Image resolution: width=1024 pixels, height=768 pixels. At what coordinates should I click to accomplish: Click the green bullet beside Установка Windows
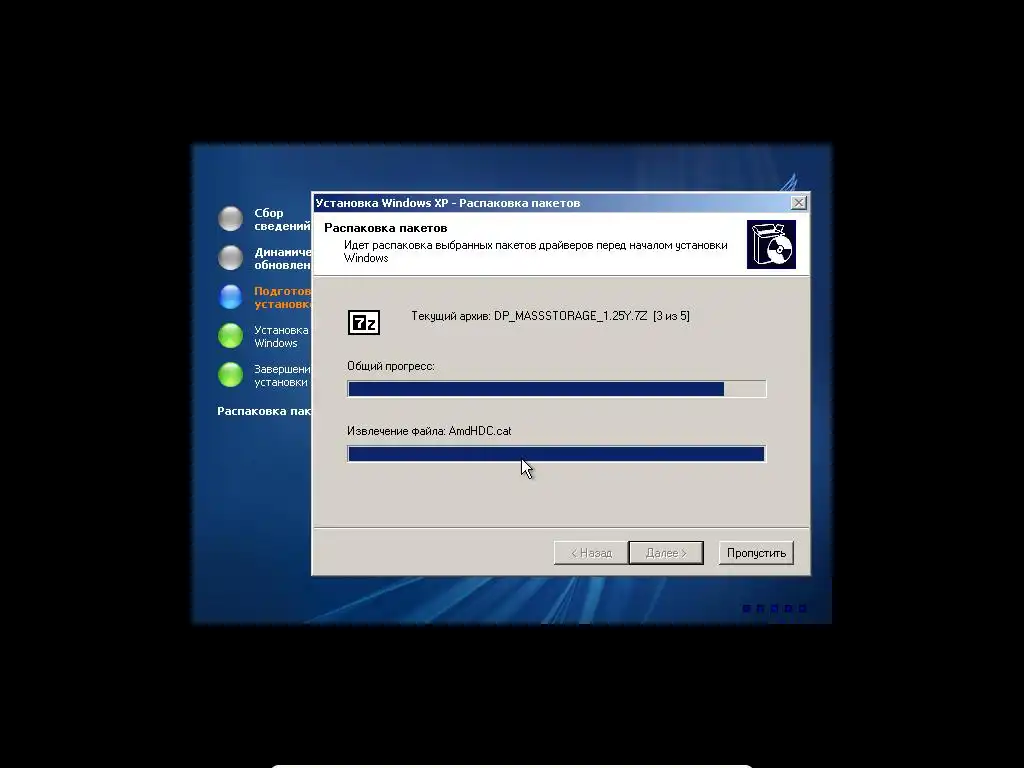point(231,336)
